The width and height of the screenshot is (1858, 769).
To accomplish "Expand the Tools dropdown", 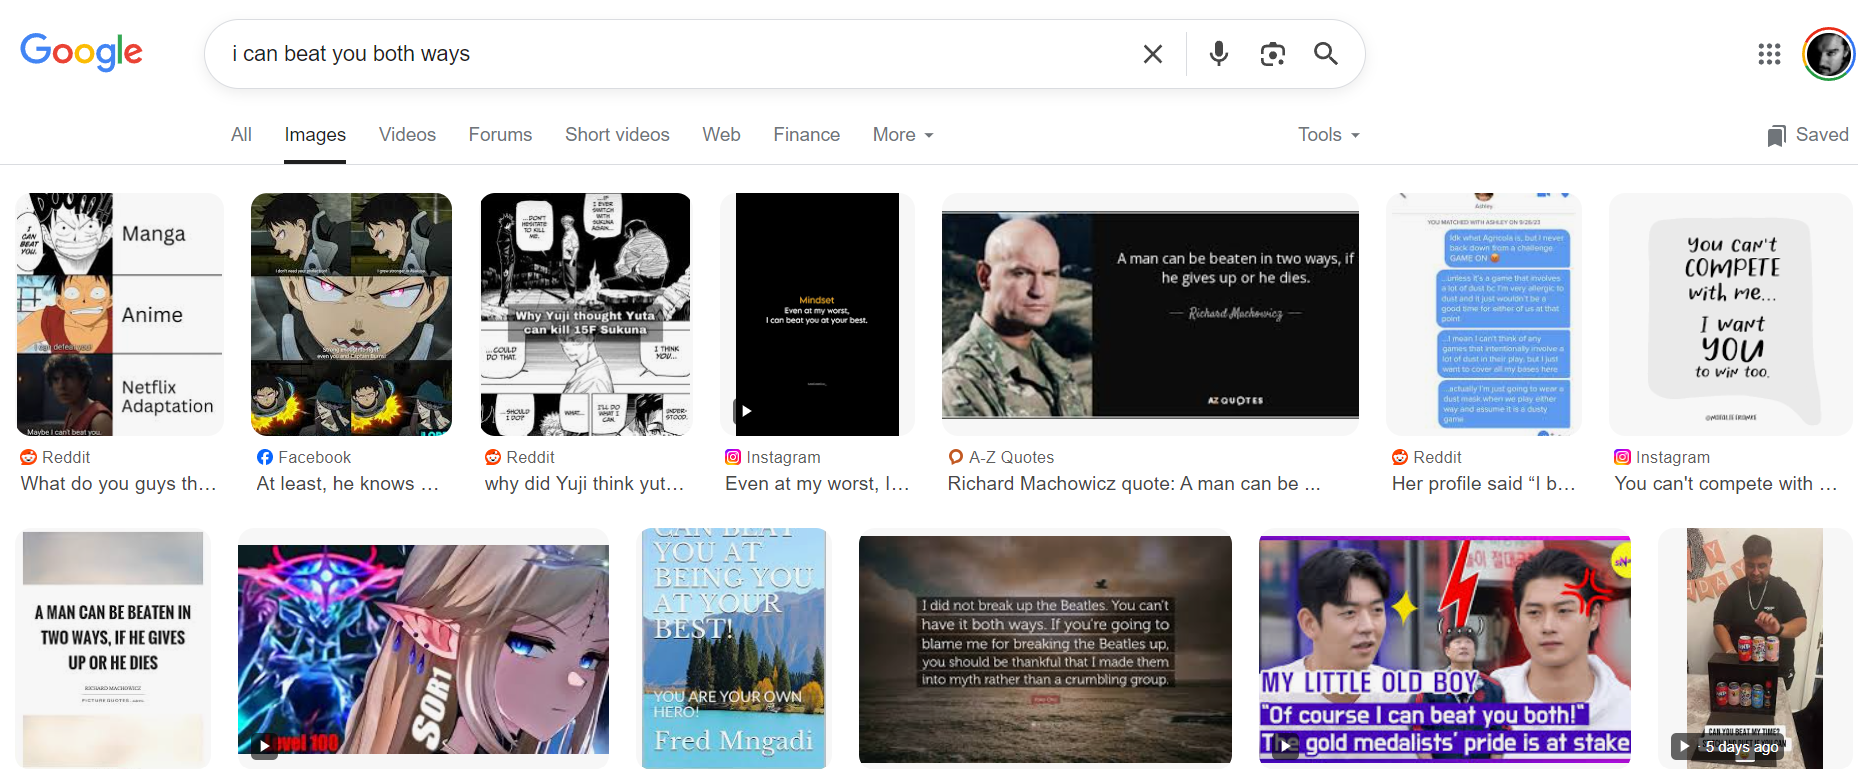I will point(1328,135).
